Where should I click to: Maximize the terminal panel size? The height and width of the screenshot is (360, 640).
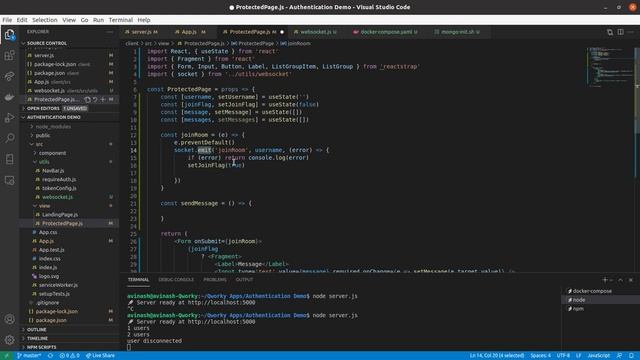coord(620,280)
